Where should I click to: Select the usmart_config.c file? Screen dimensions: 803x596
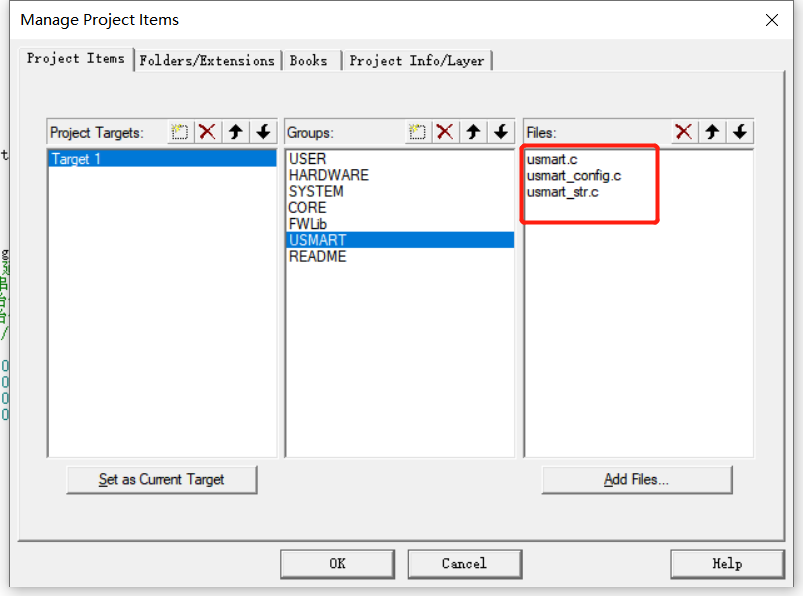coord(574,176)
